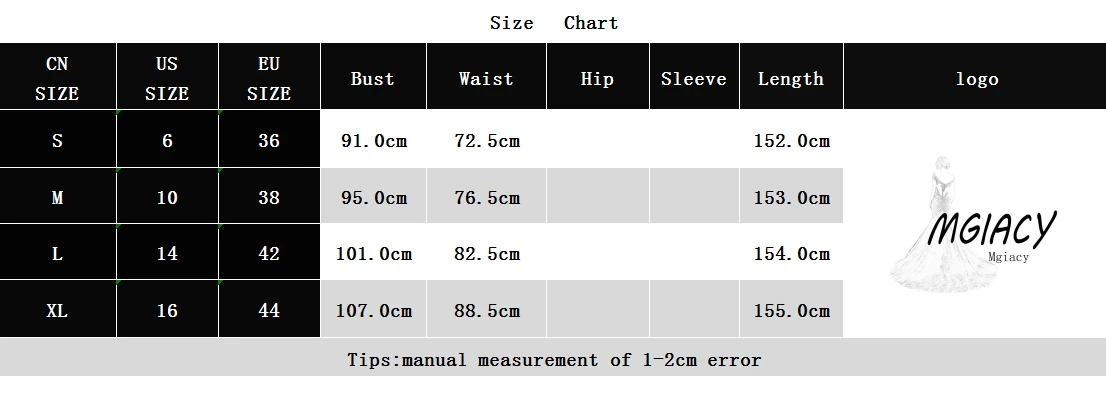Click the logo column header
Screen dimensions: 1106x410
tap(976, 79)
